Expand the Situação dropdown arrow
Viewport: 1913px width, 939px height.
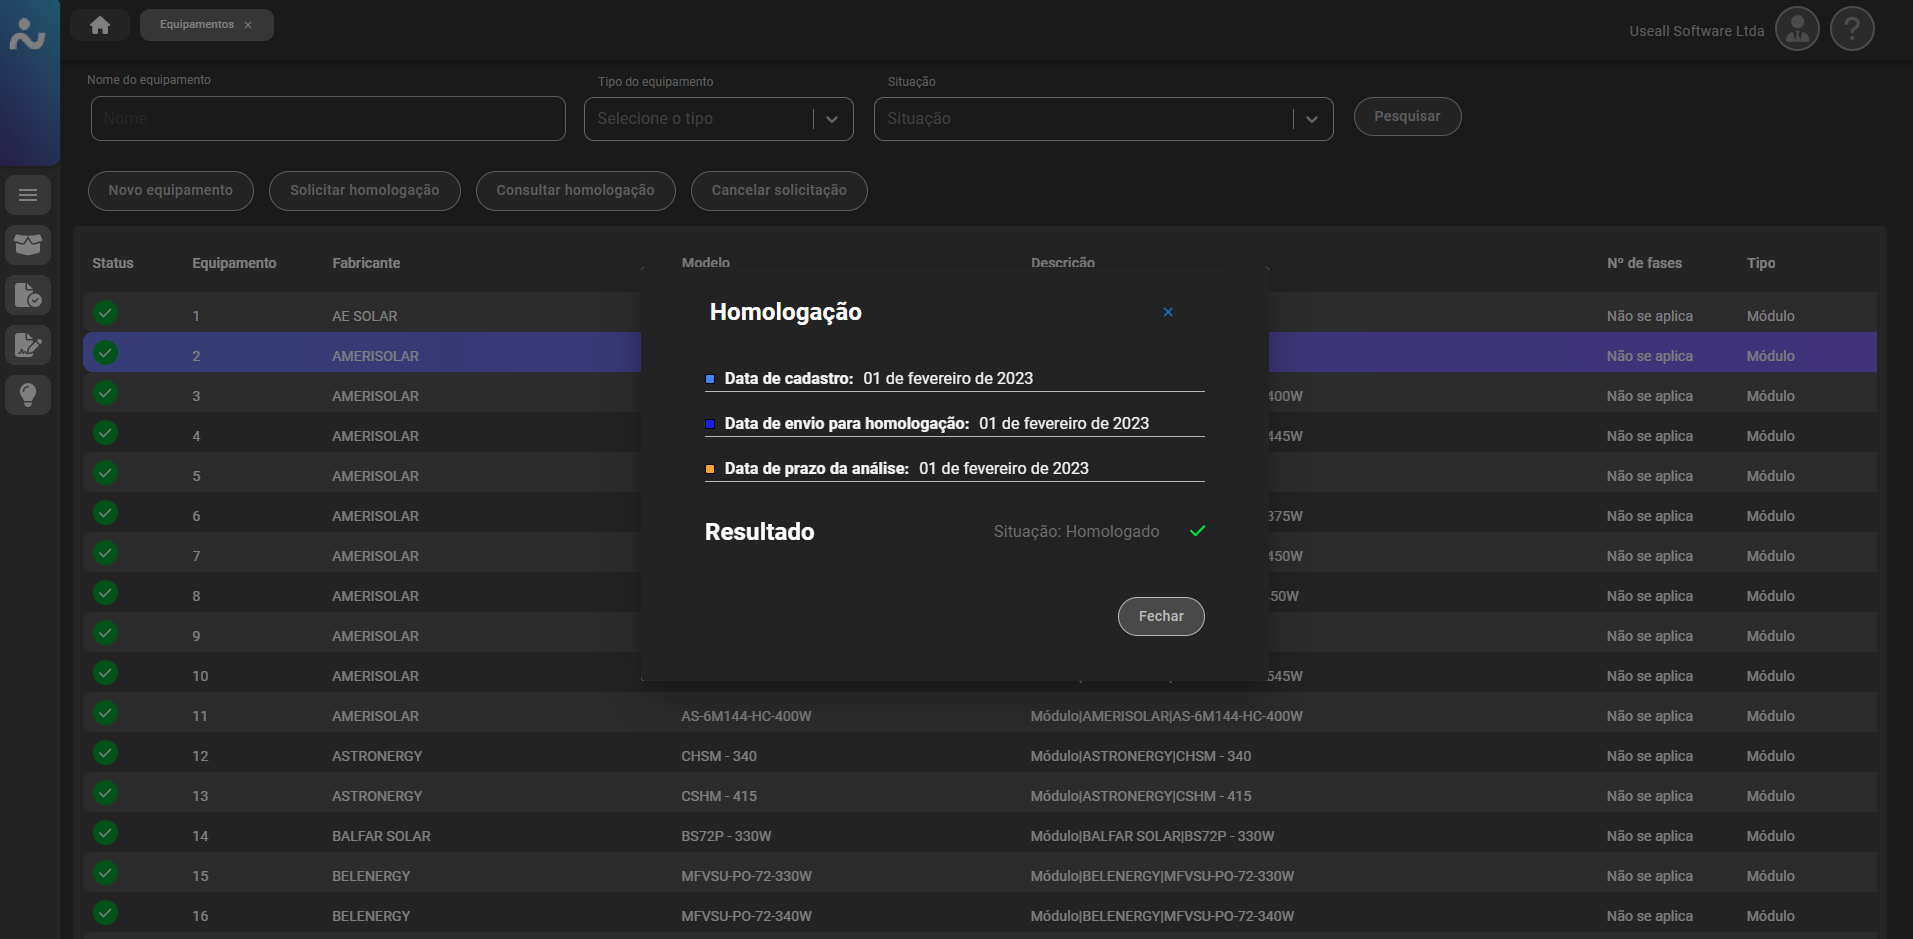(x=1312, y=119)
